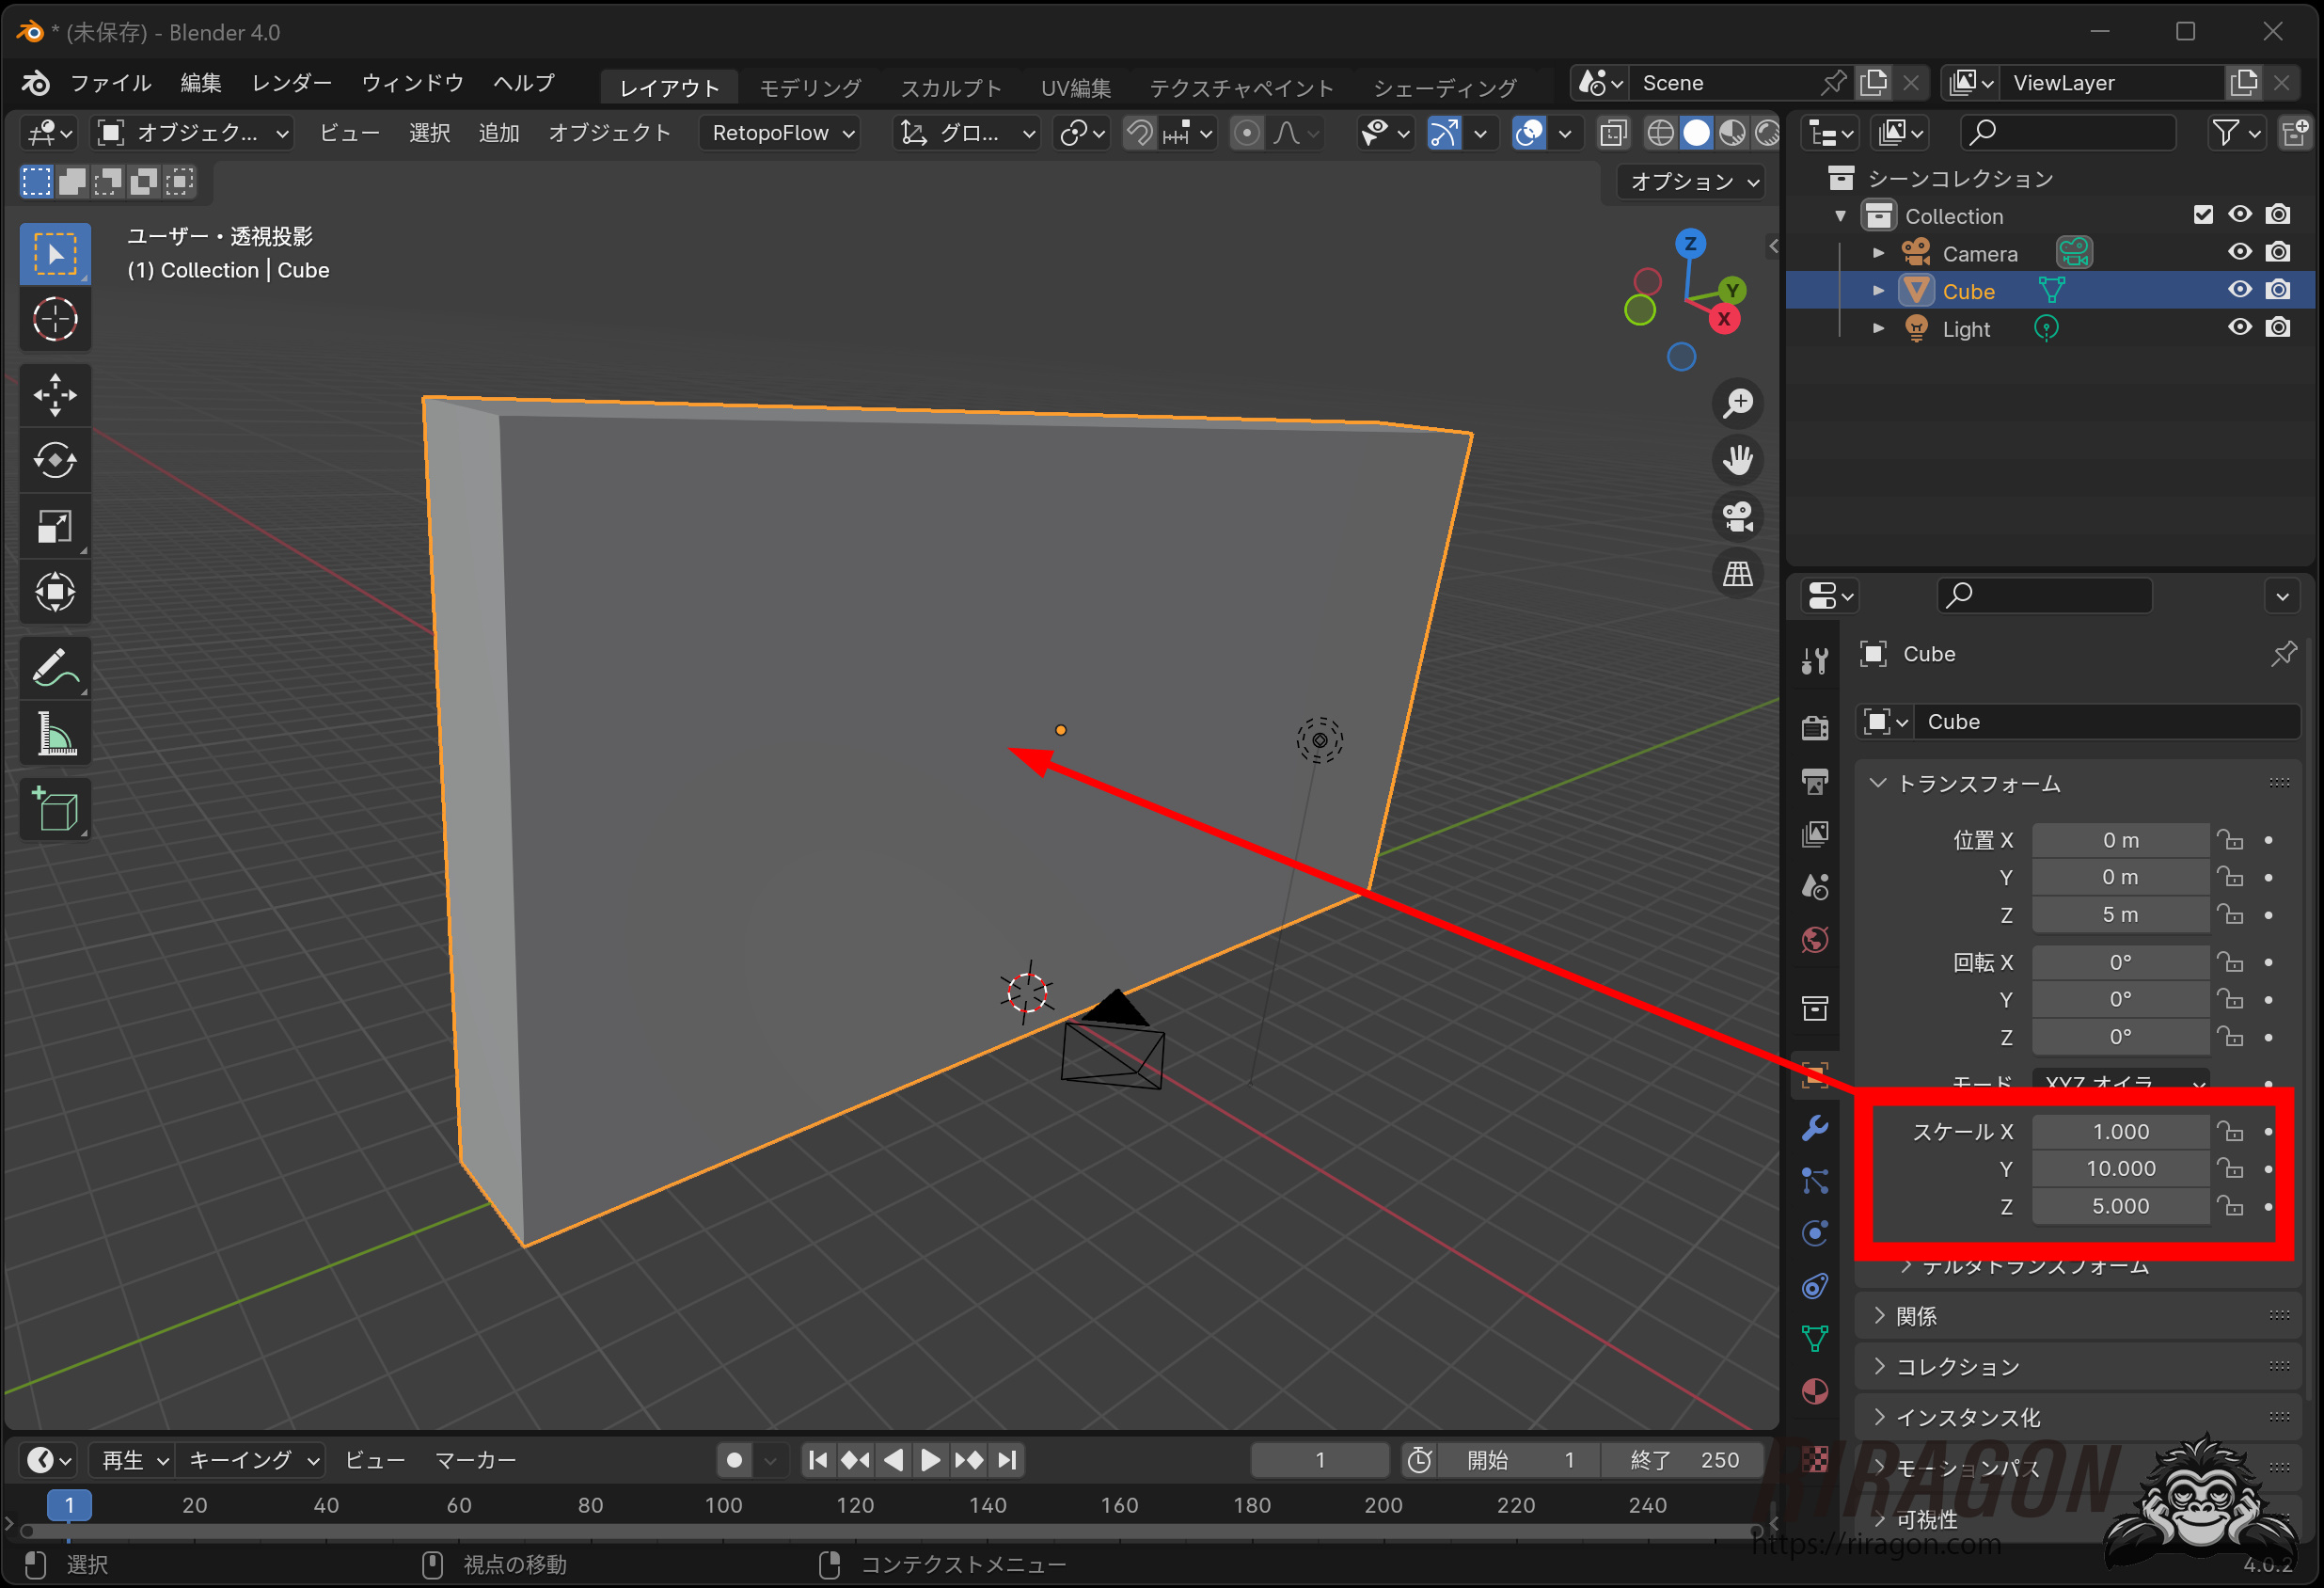Expand the Camera item in the outliner
The width and height of the screenshot is (2324, 1588).
[x=1878, y=253]
